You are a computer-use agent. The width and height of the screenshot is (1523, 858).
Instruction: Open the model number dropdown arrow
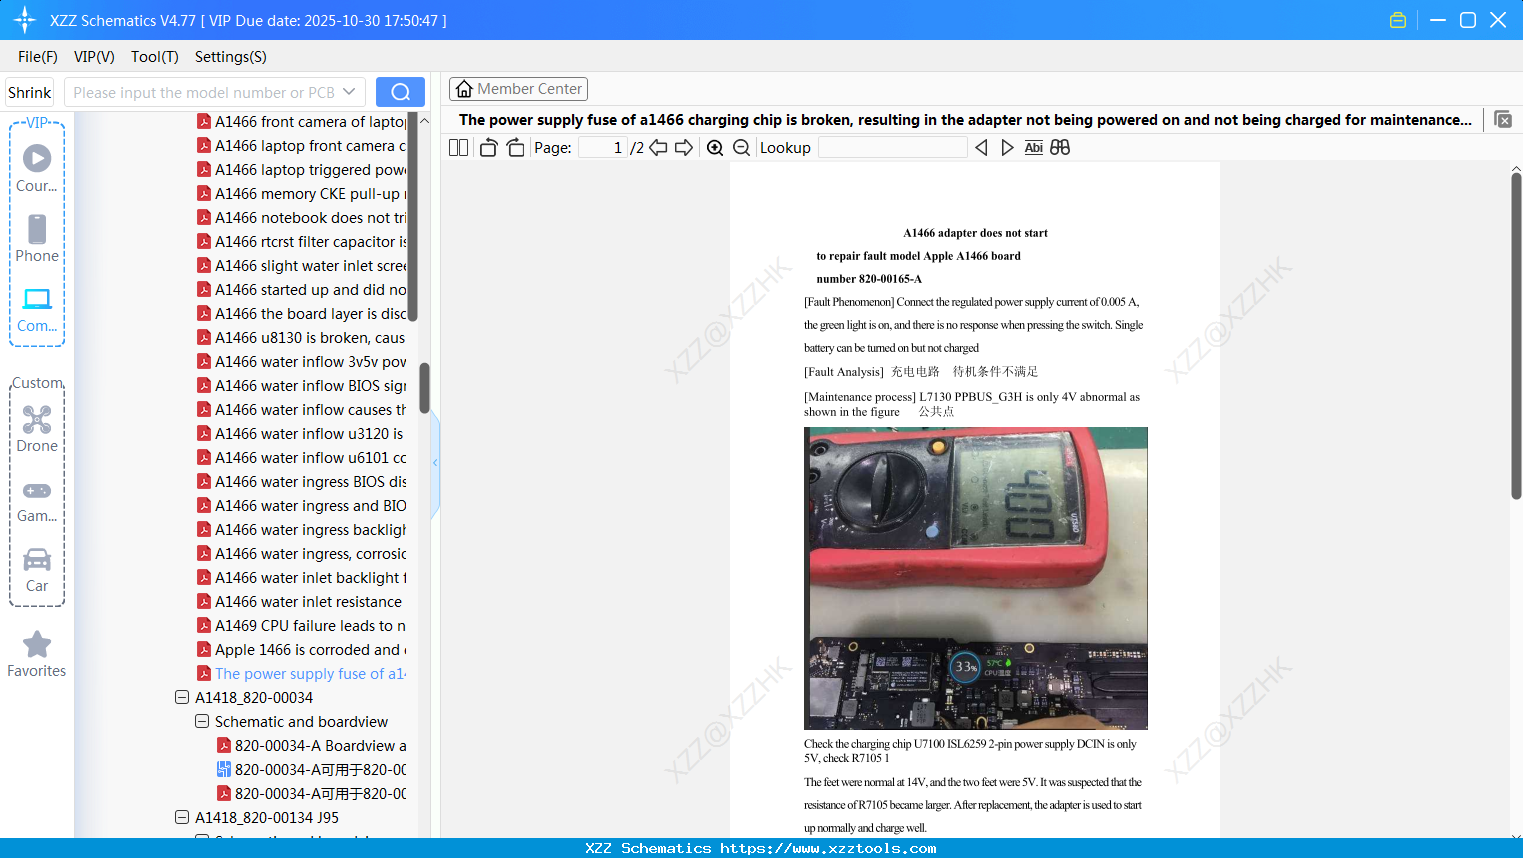coord(349,92)
